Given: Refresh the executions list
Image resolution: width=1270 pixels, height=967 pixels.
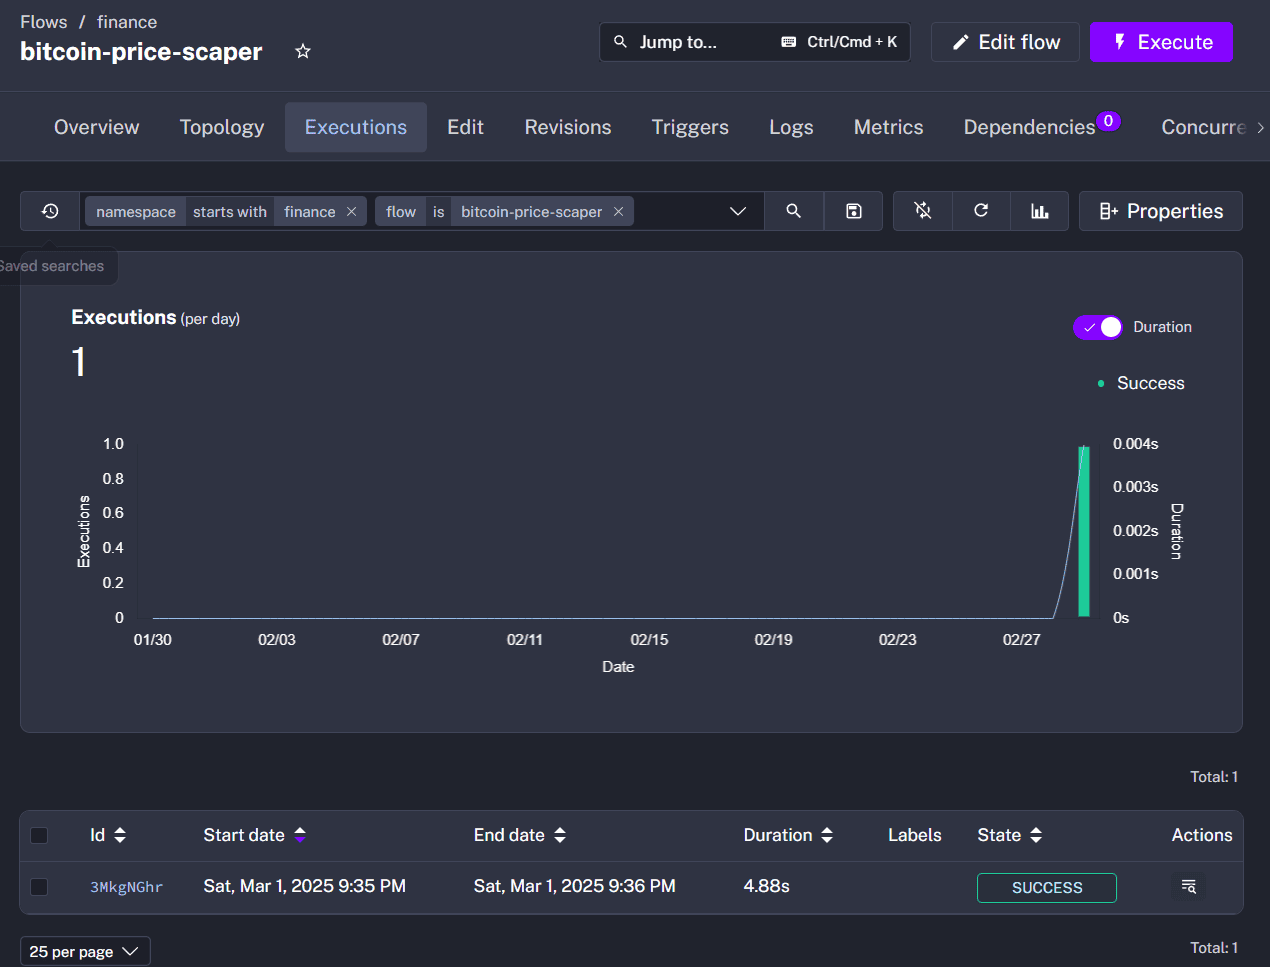Looking at the screenshot, I should (x=981, y=211).
